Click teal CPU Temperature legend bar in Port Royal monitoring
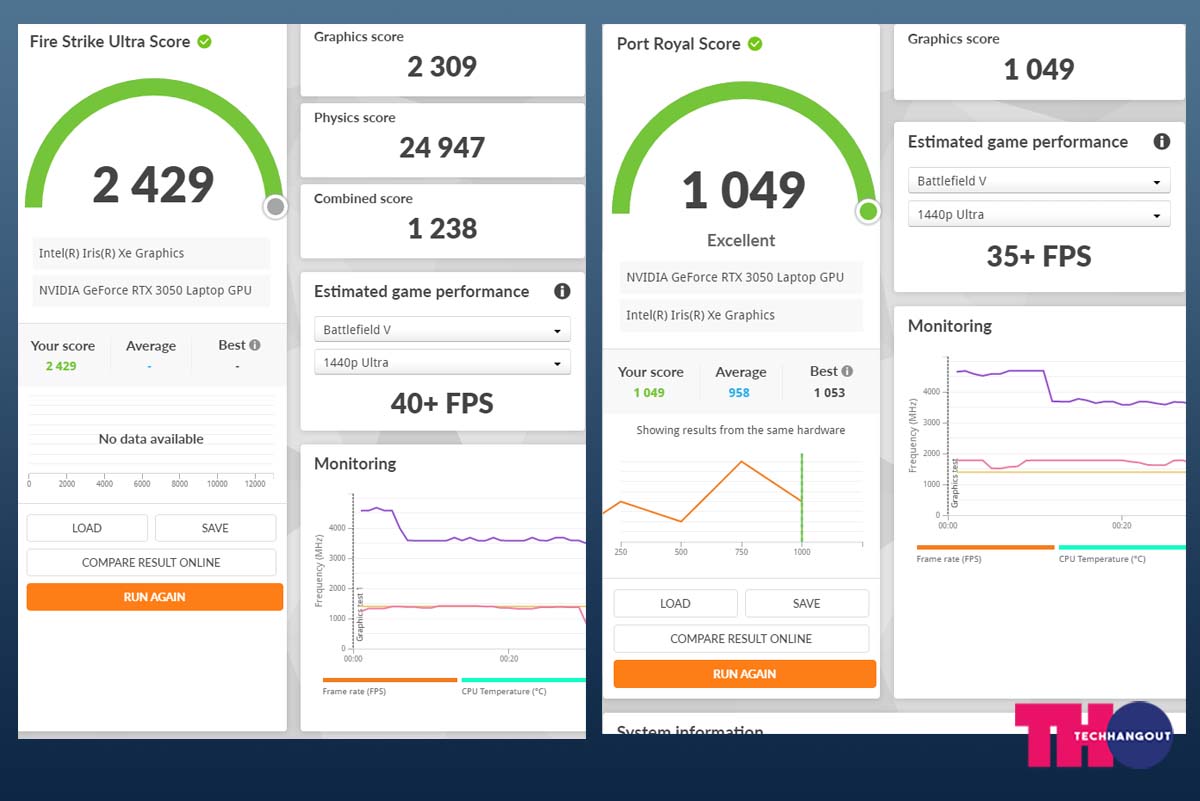1200x801 pixels. click(x=1122, y=547)
